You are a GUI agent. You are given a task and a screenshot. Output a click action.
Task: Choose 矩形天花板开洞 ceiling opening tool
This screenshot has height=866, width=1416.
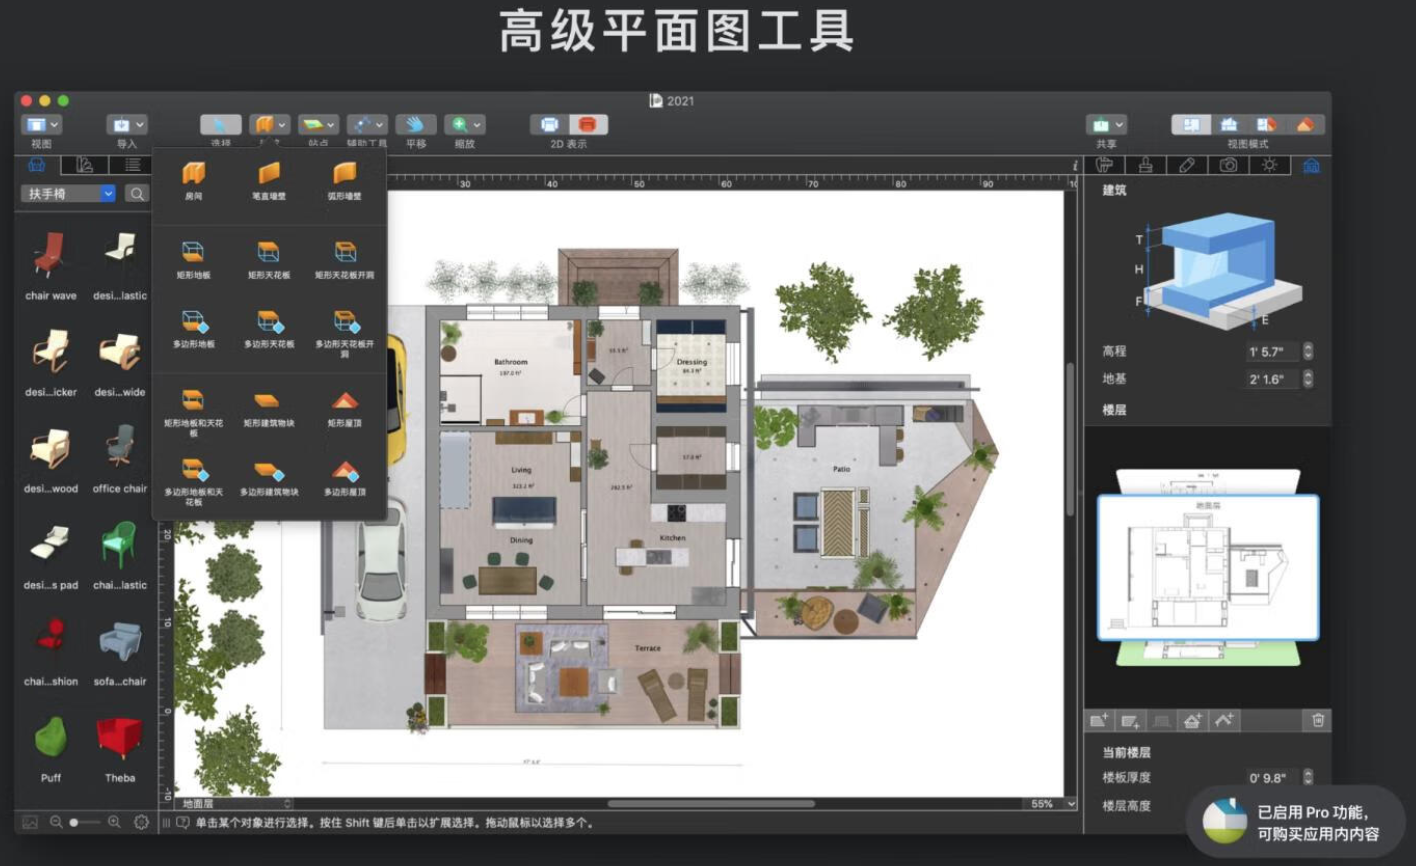click(345, 259)
